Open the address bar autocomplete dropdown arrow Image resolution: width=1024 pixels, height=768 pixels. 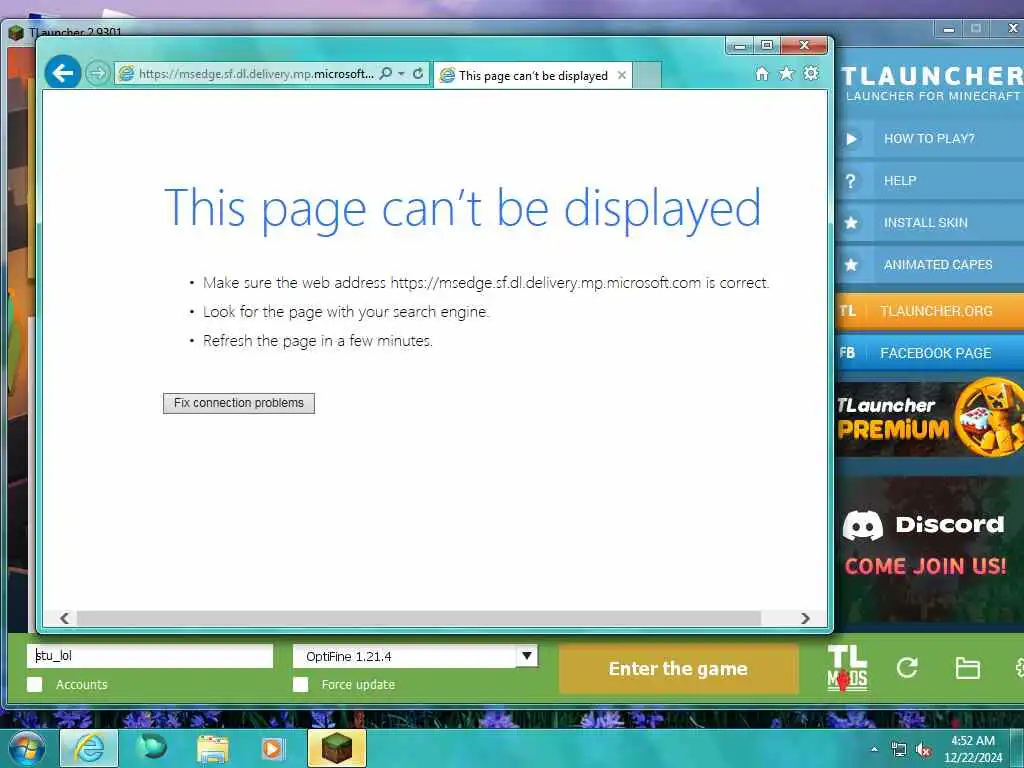pyautogui.click(x=402, y=74)
